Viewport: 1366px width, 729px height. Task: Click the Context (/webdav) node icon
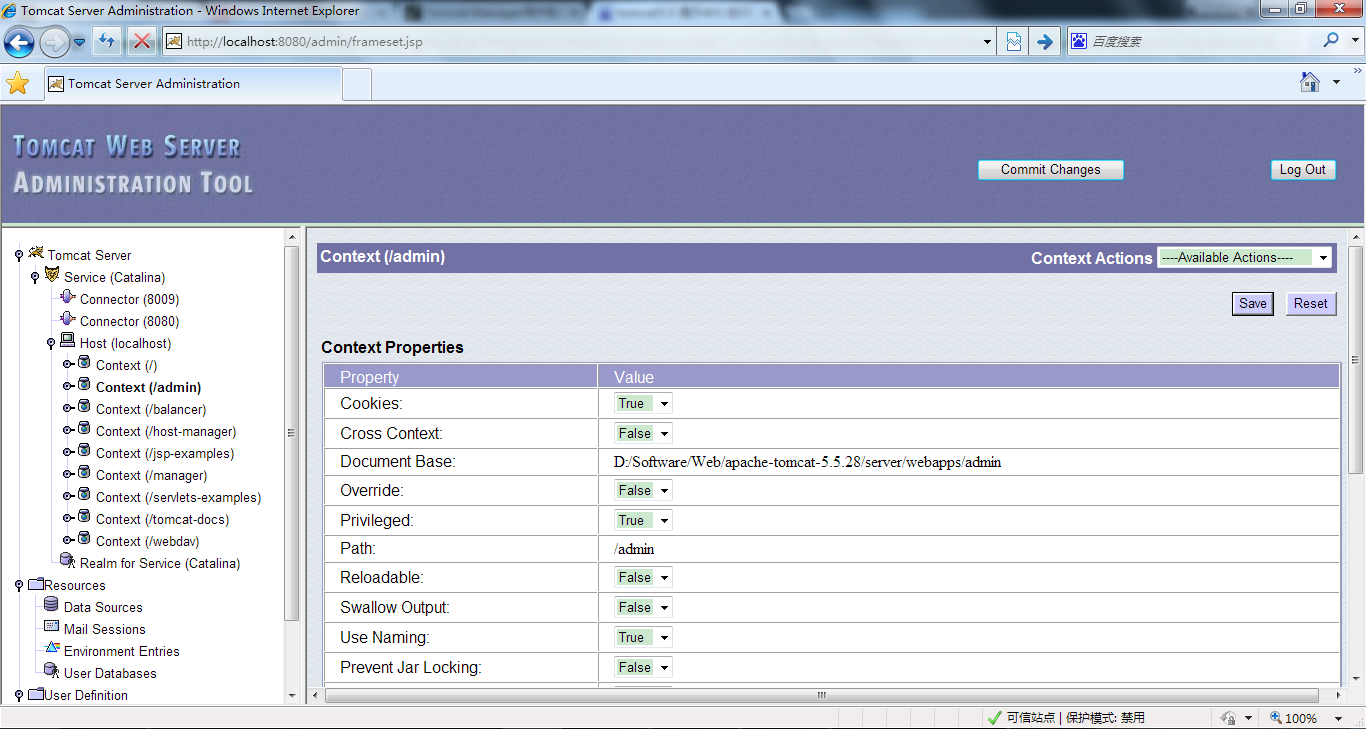(x=84, y=539)
